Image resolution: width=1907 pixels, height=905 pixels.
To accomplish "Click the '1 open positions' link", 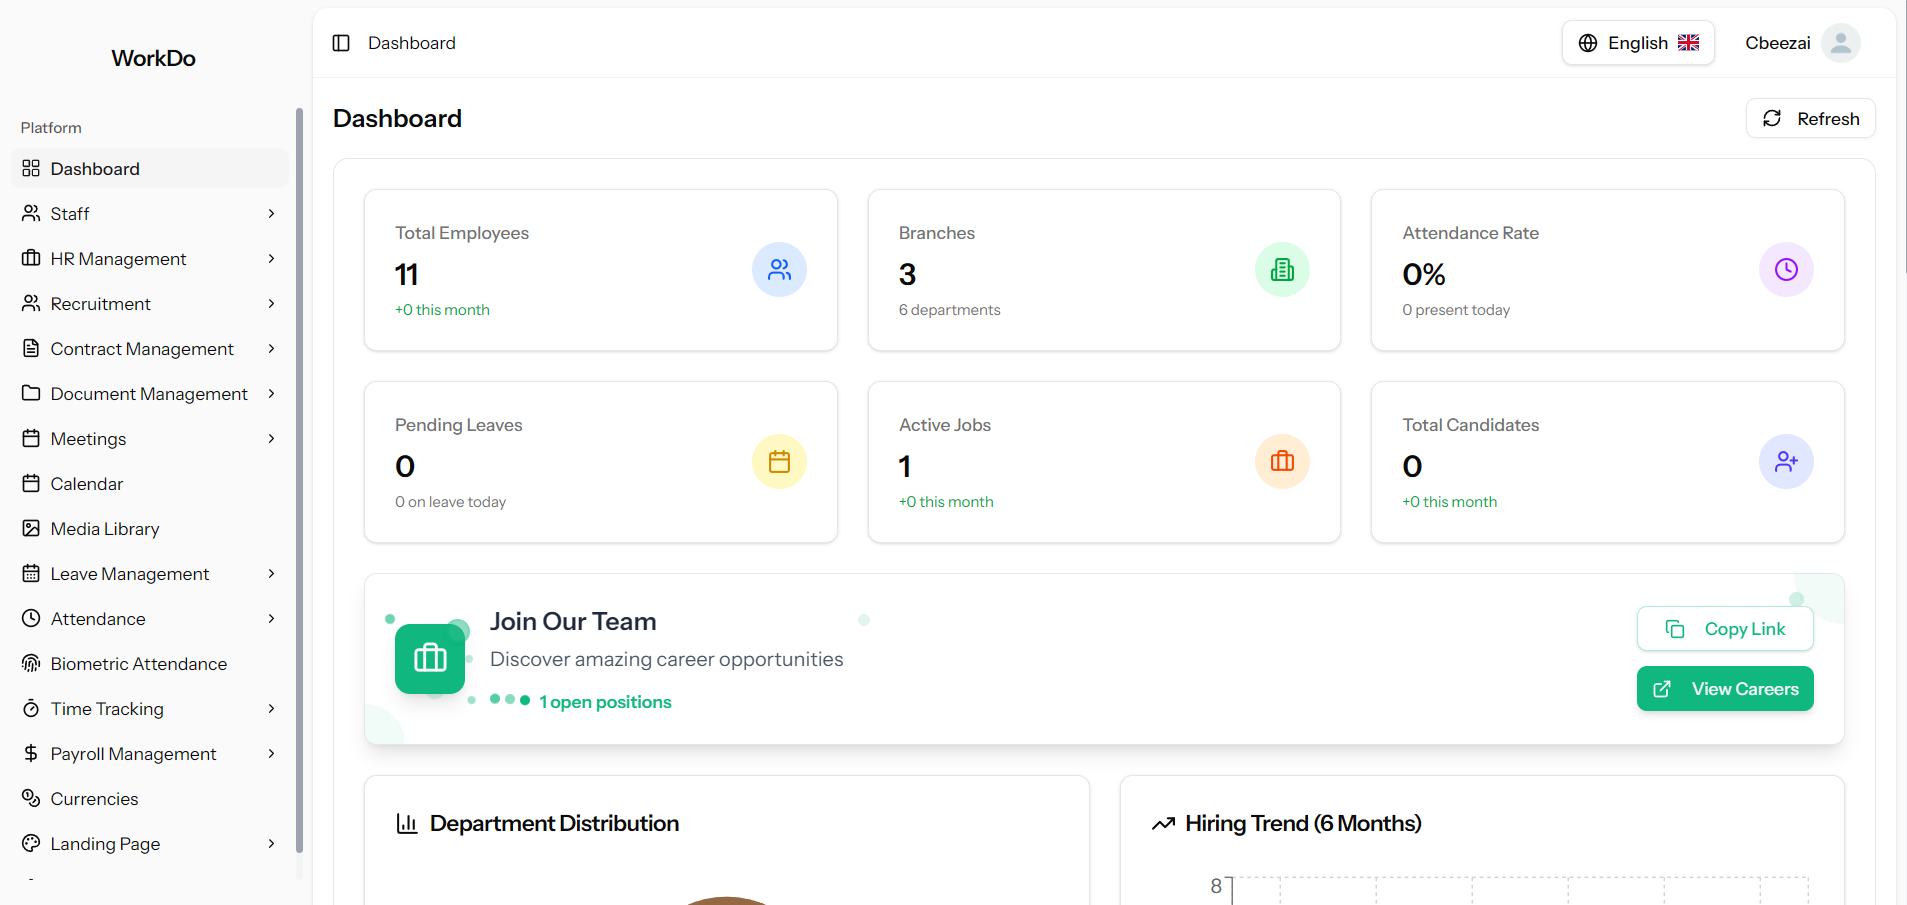I will pyautogui.click(x=605, y=702).
